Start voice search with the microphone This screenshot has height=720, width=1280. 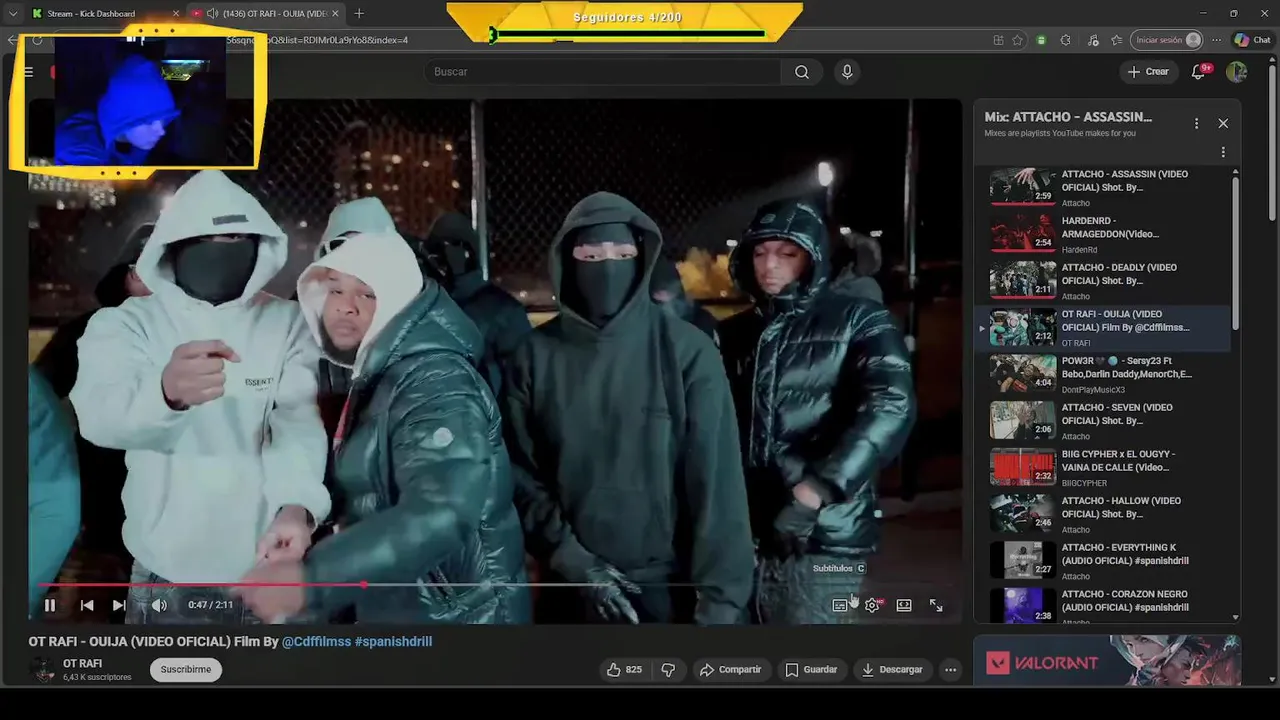tap(847, 72)
